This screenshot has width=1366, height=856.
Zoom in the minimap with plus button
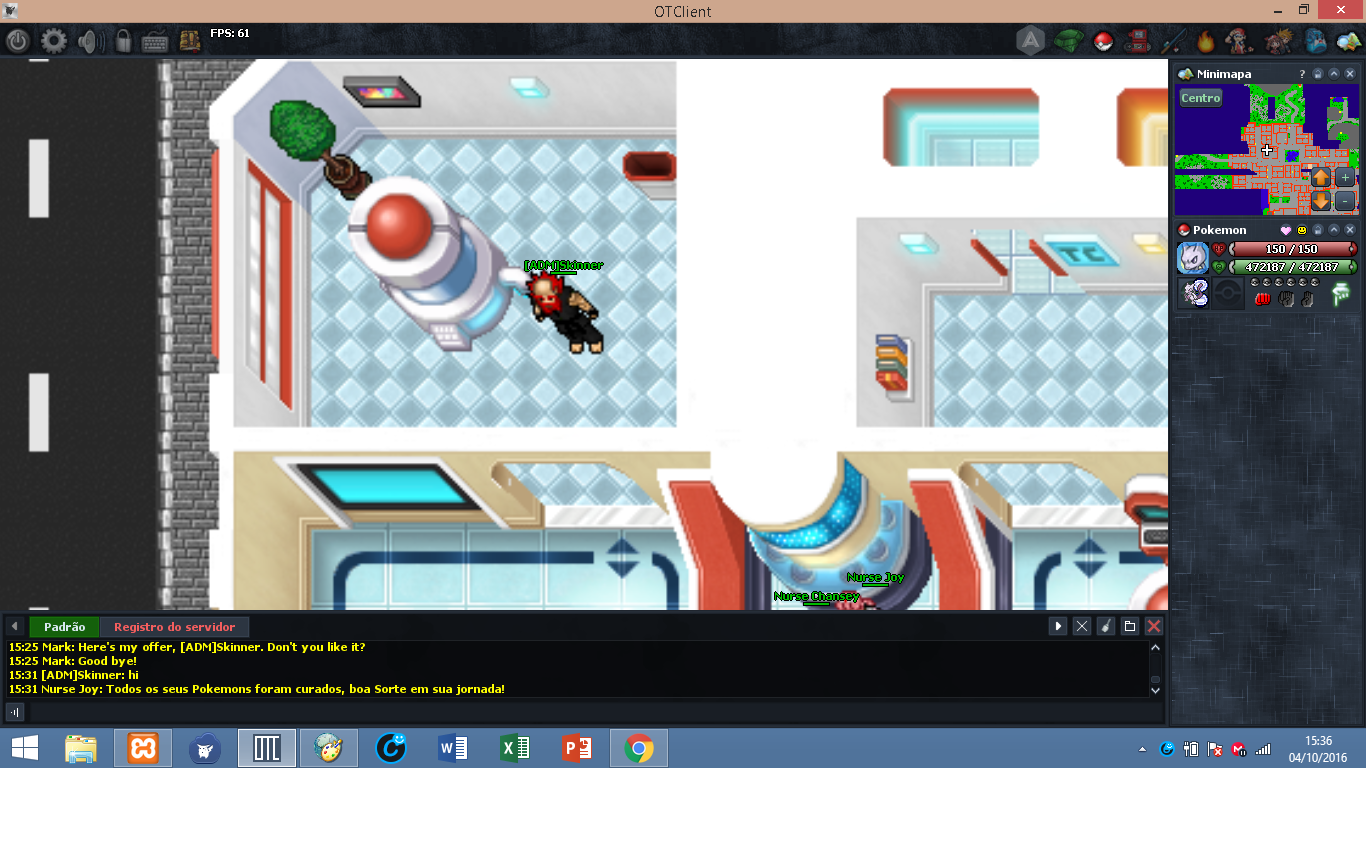pos(1345,177)
